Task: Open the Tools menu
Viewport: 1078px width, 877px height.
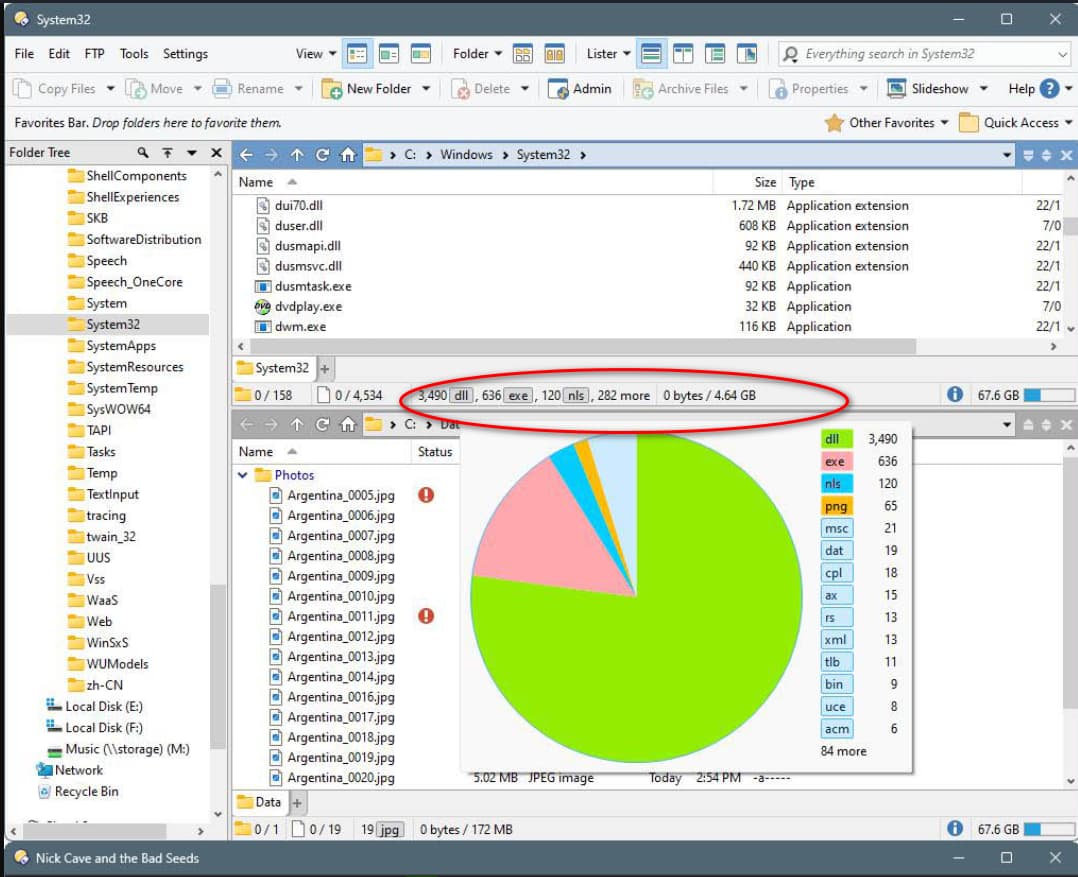Action: tap(134, 54)
